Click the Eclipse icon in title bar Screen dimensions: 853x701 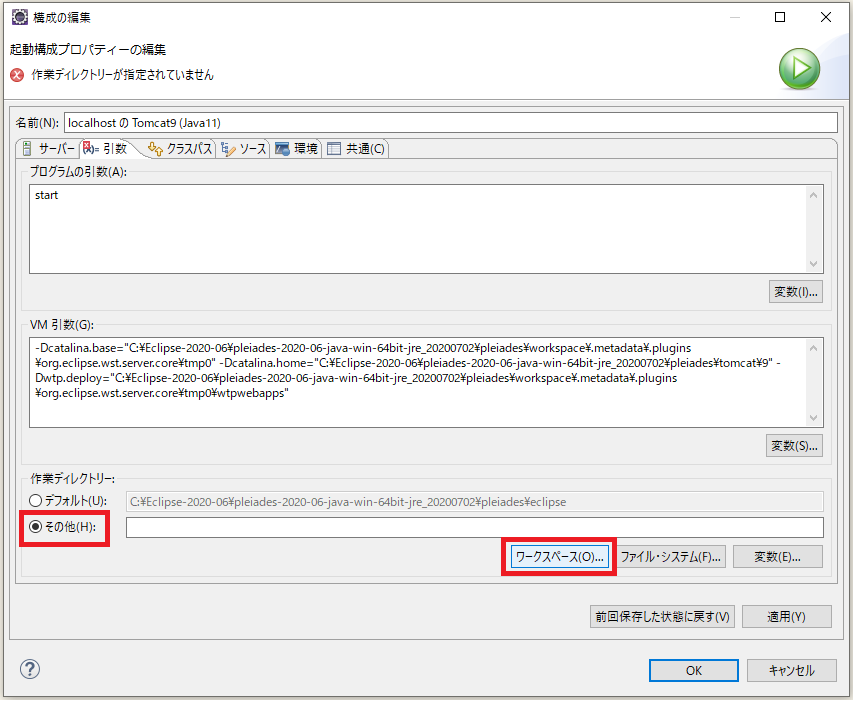tap(20, 17)
